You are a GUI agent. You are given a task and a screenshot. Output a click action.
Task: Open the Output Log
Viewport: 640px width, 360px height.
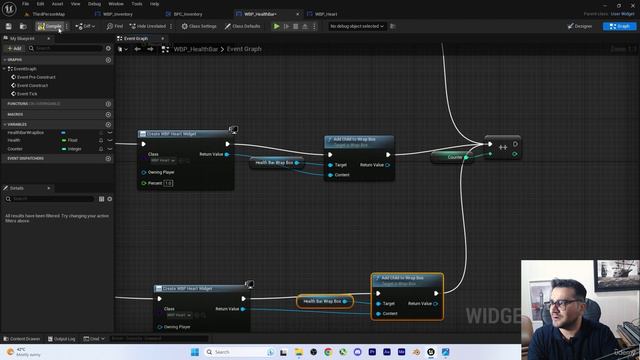[62, 339]
